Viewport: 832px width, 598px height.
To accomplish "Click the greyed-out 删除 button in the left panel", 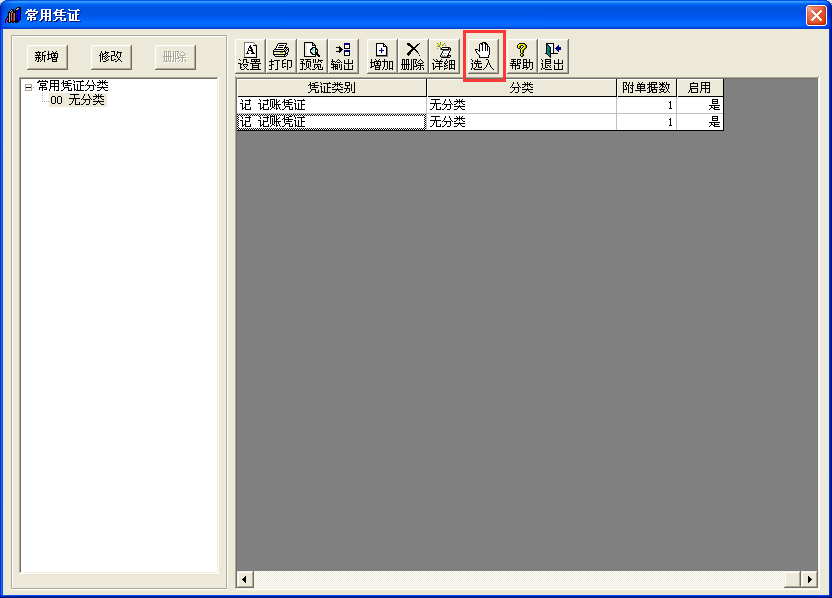I will [x=175, y=57].
